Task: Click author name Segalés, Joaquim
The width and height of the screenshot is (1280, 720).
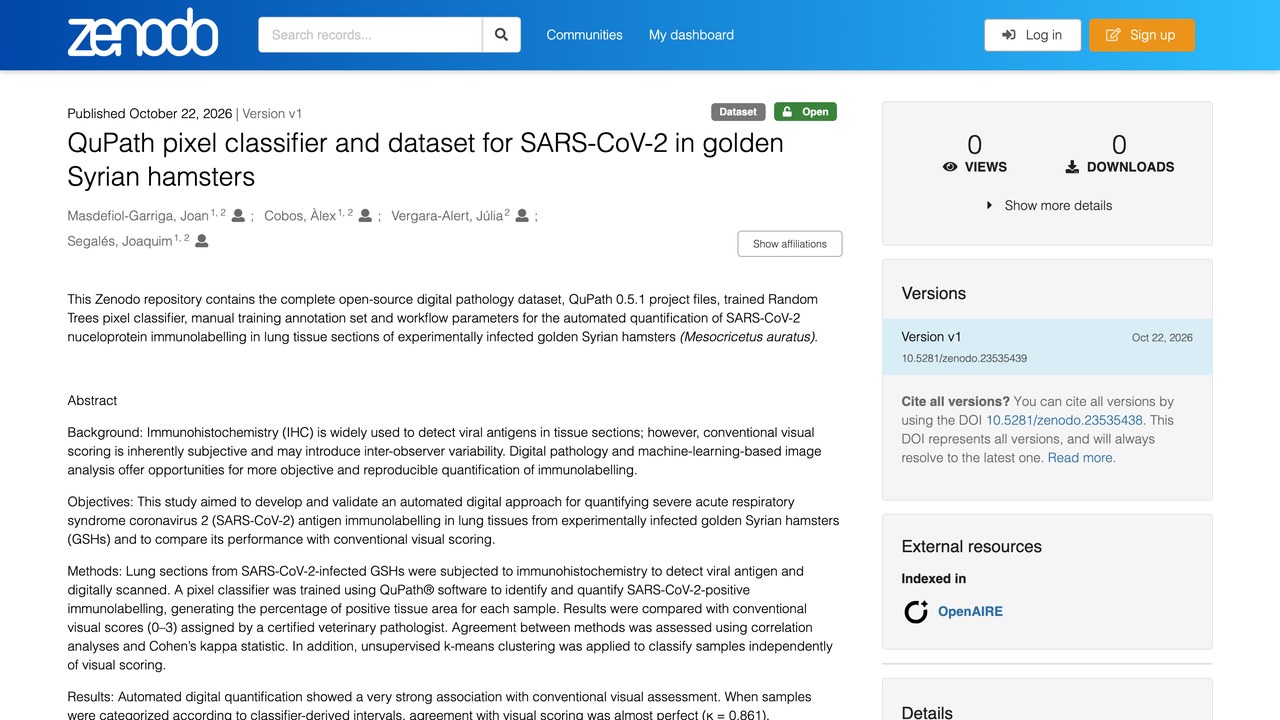Action: 120,241
